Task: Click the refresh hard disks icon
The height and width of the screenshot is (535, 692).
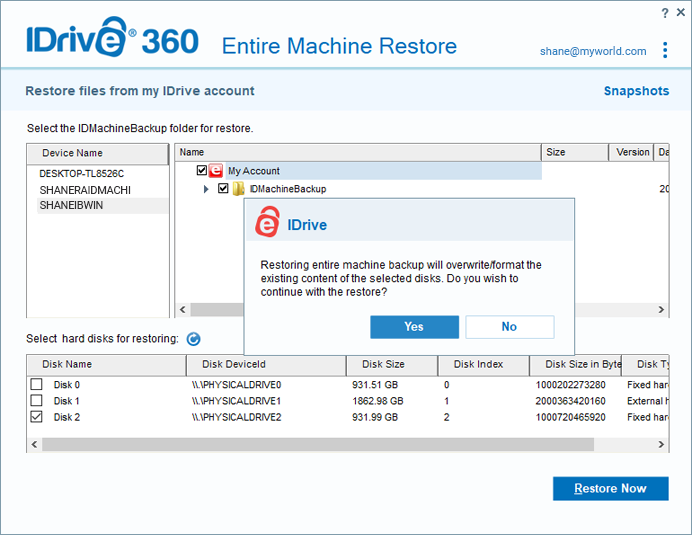Action: (x=193, y=339)
